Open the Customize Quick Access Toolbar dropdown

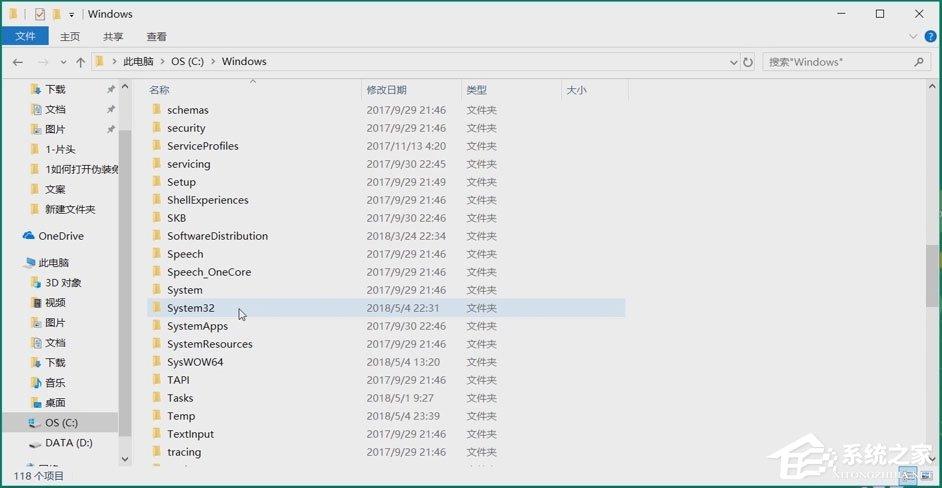(x=71, y=14)
